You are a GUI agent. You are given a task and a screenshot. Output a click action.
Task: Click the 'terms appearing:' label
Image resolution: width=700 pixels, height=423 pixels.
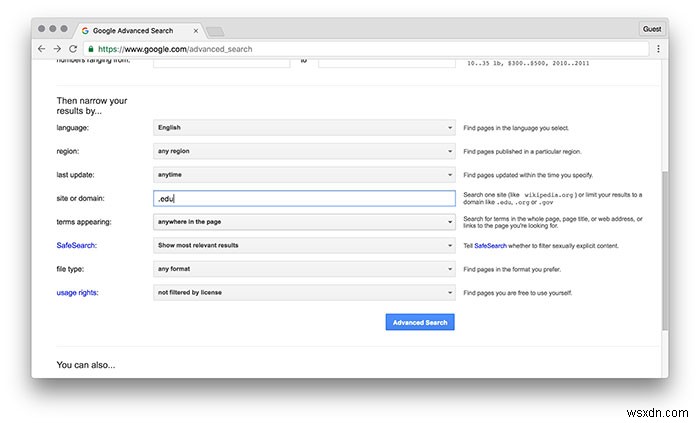(x=84, y=222)
